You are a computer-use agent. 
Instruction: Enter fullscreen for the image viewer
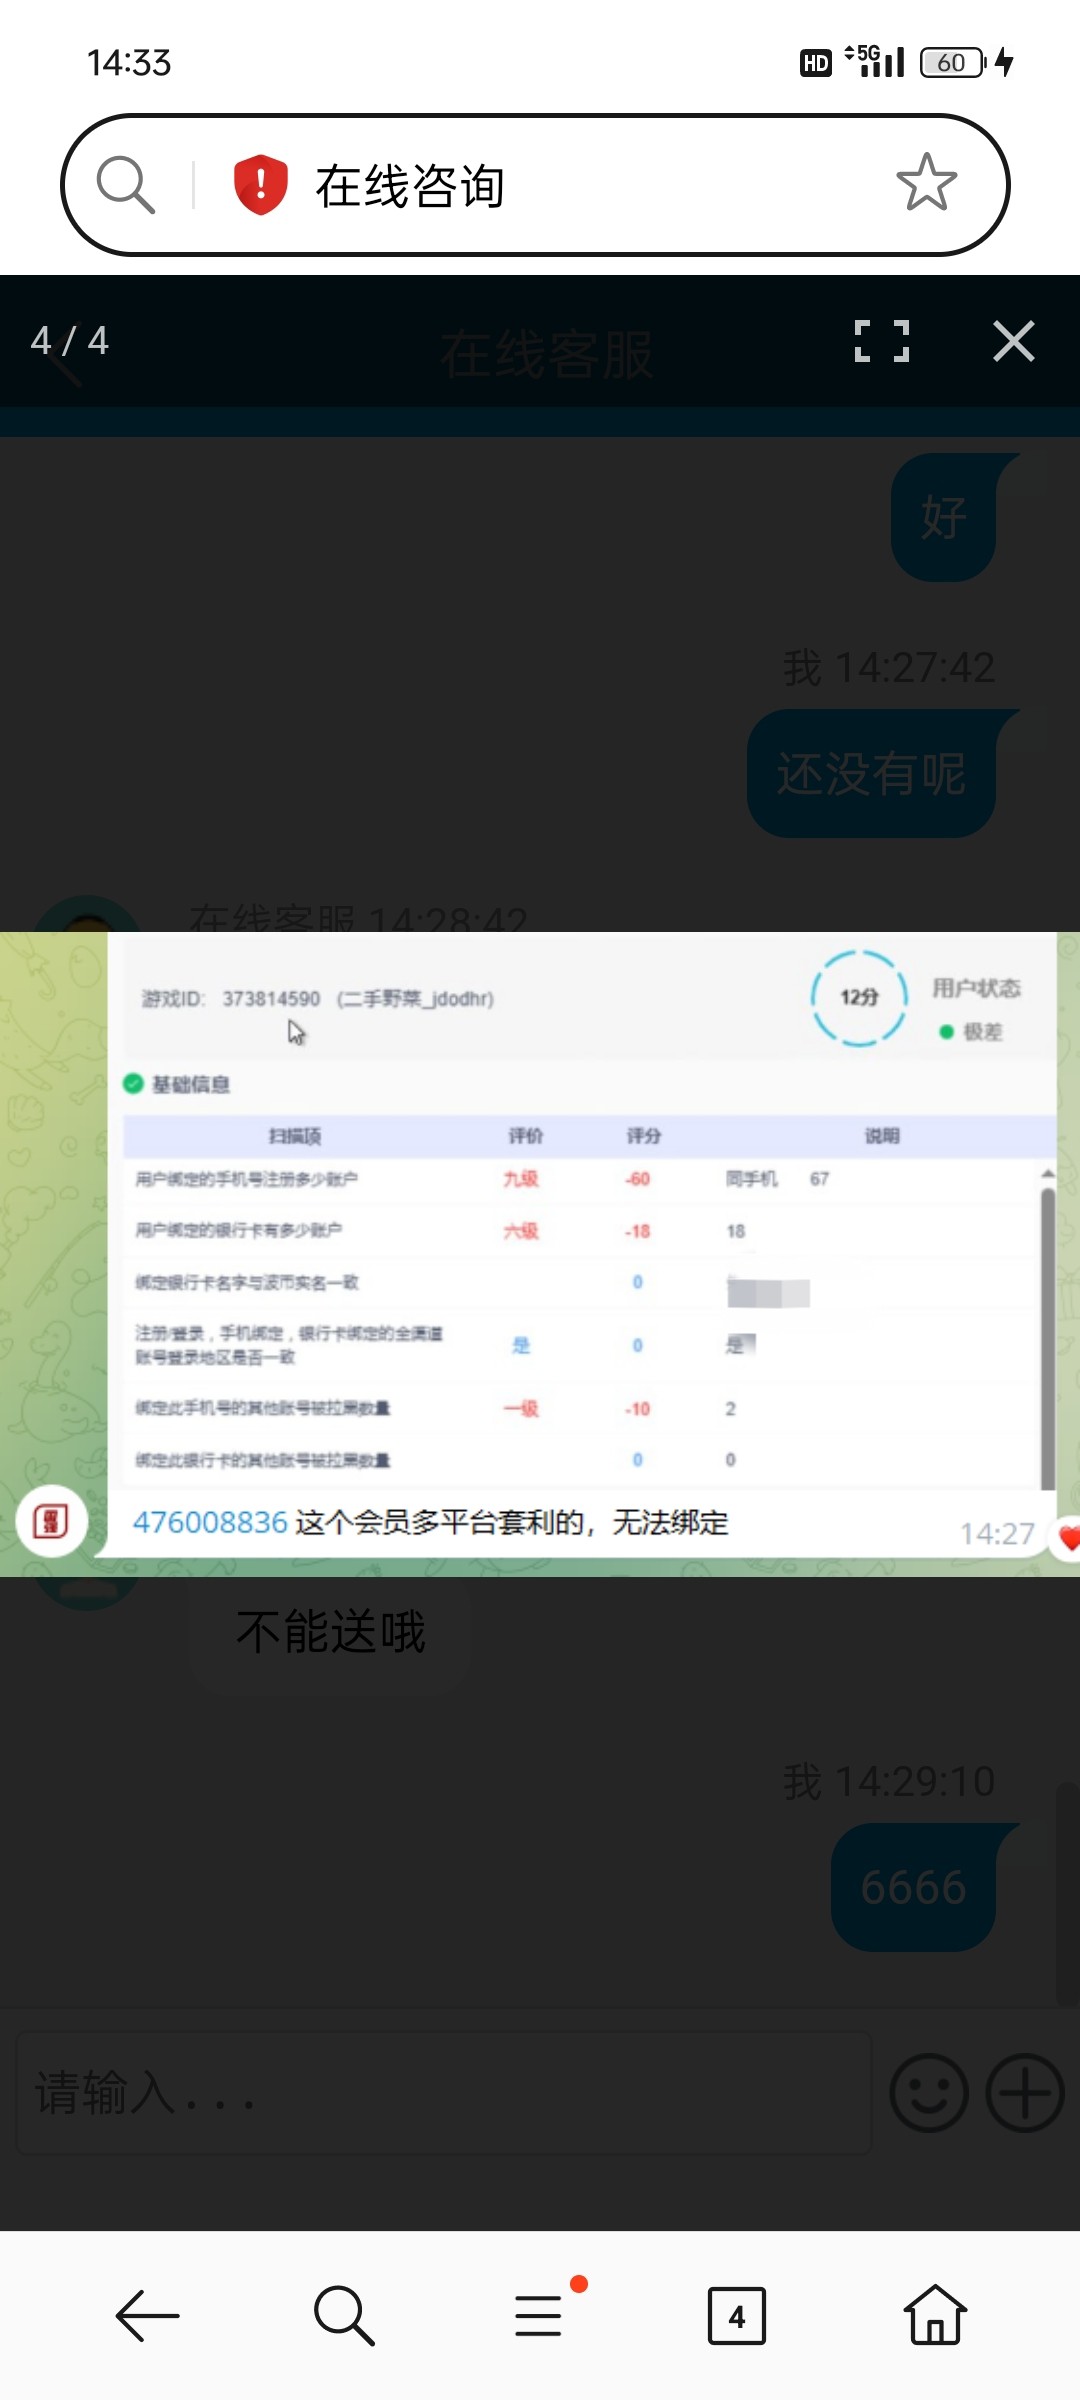click(x=881, y=341)
